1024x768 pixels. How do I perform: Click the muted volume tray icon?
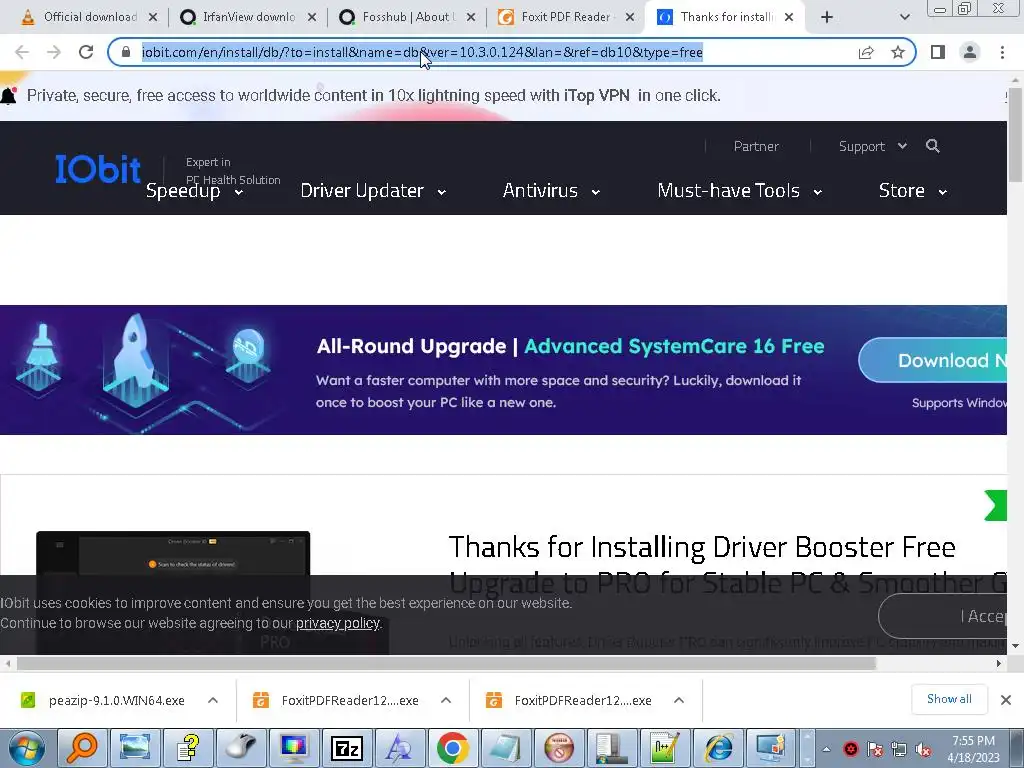923,750
